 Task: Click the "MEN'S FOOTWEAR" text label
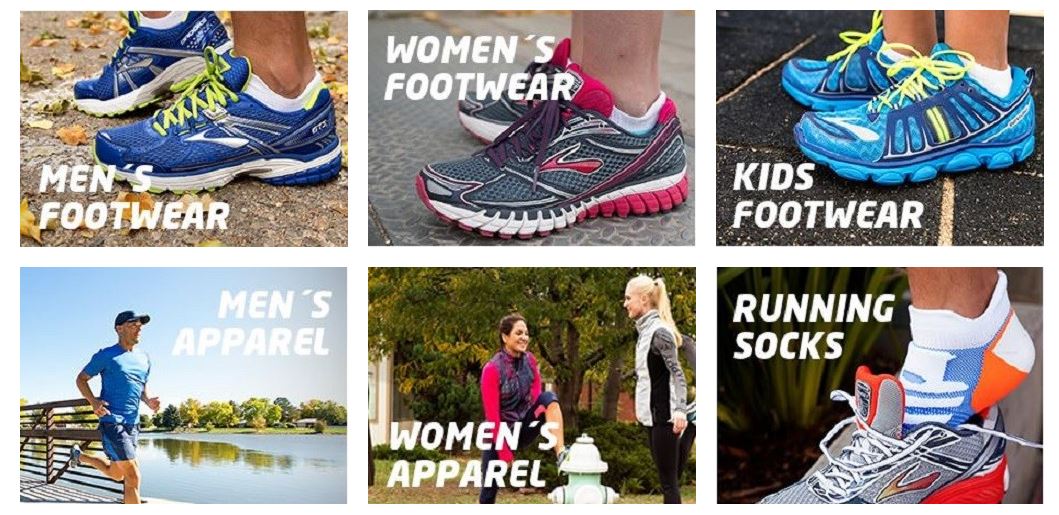[x=134, y=197]
